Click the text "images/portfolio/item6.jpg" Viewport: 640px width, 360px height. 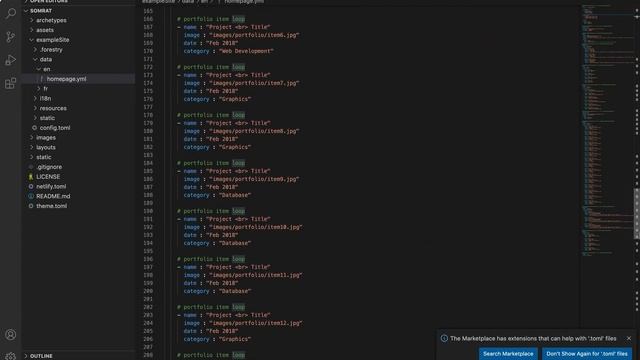(x=254, y=35)
